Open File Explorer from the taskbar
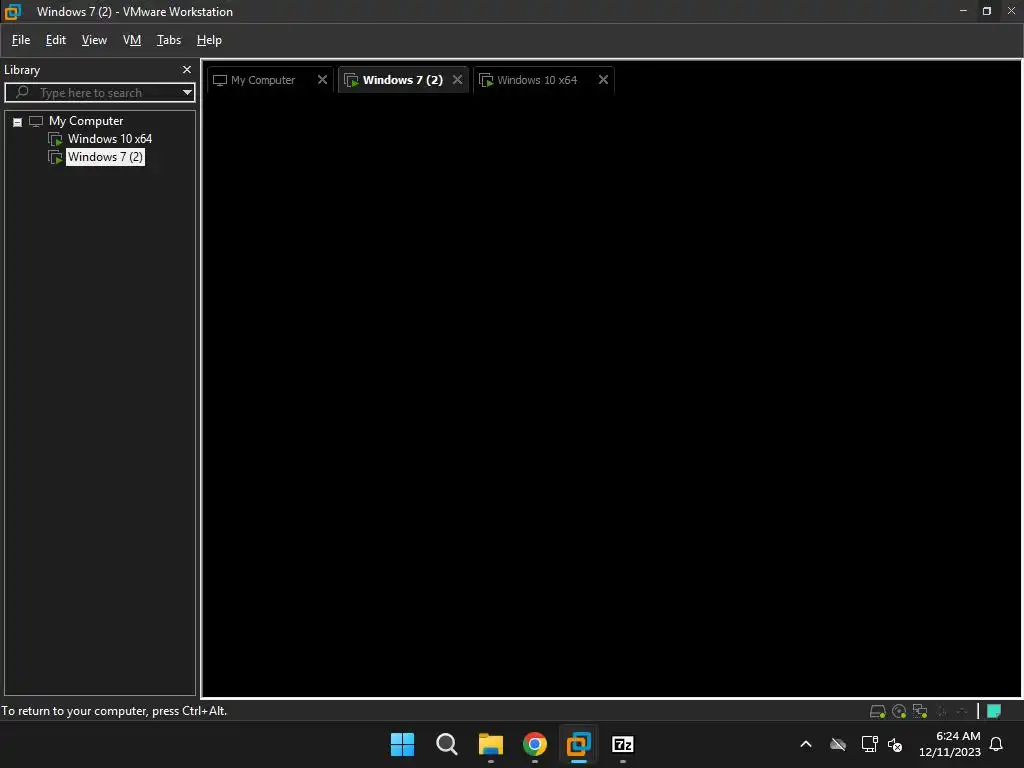The image size is (1024, 768). point(490,744)
